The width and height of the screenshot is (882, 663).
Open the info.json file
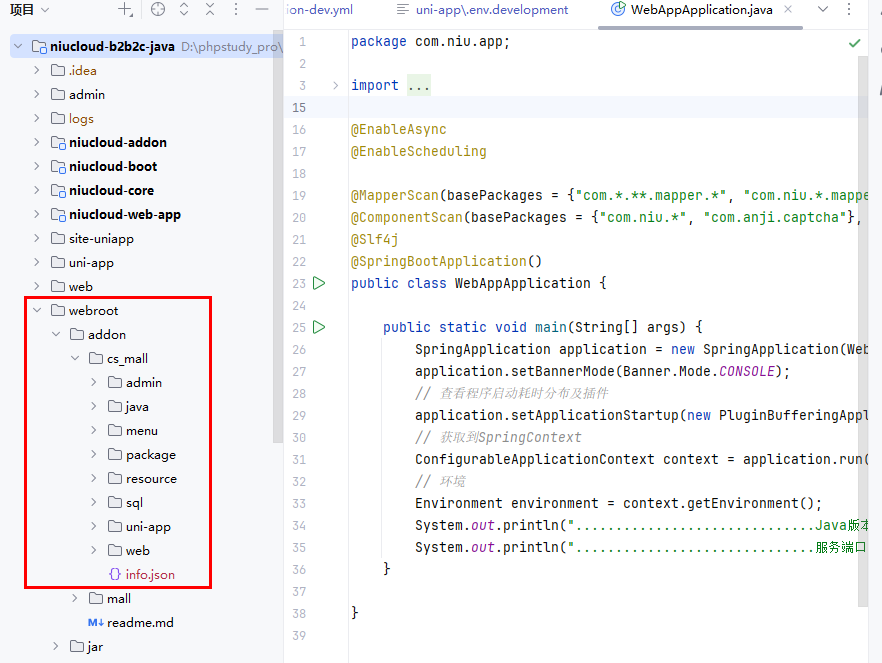(x=149, y=574)
